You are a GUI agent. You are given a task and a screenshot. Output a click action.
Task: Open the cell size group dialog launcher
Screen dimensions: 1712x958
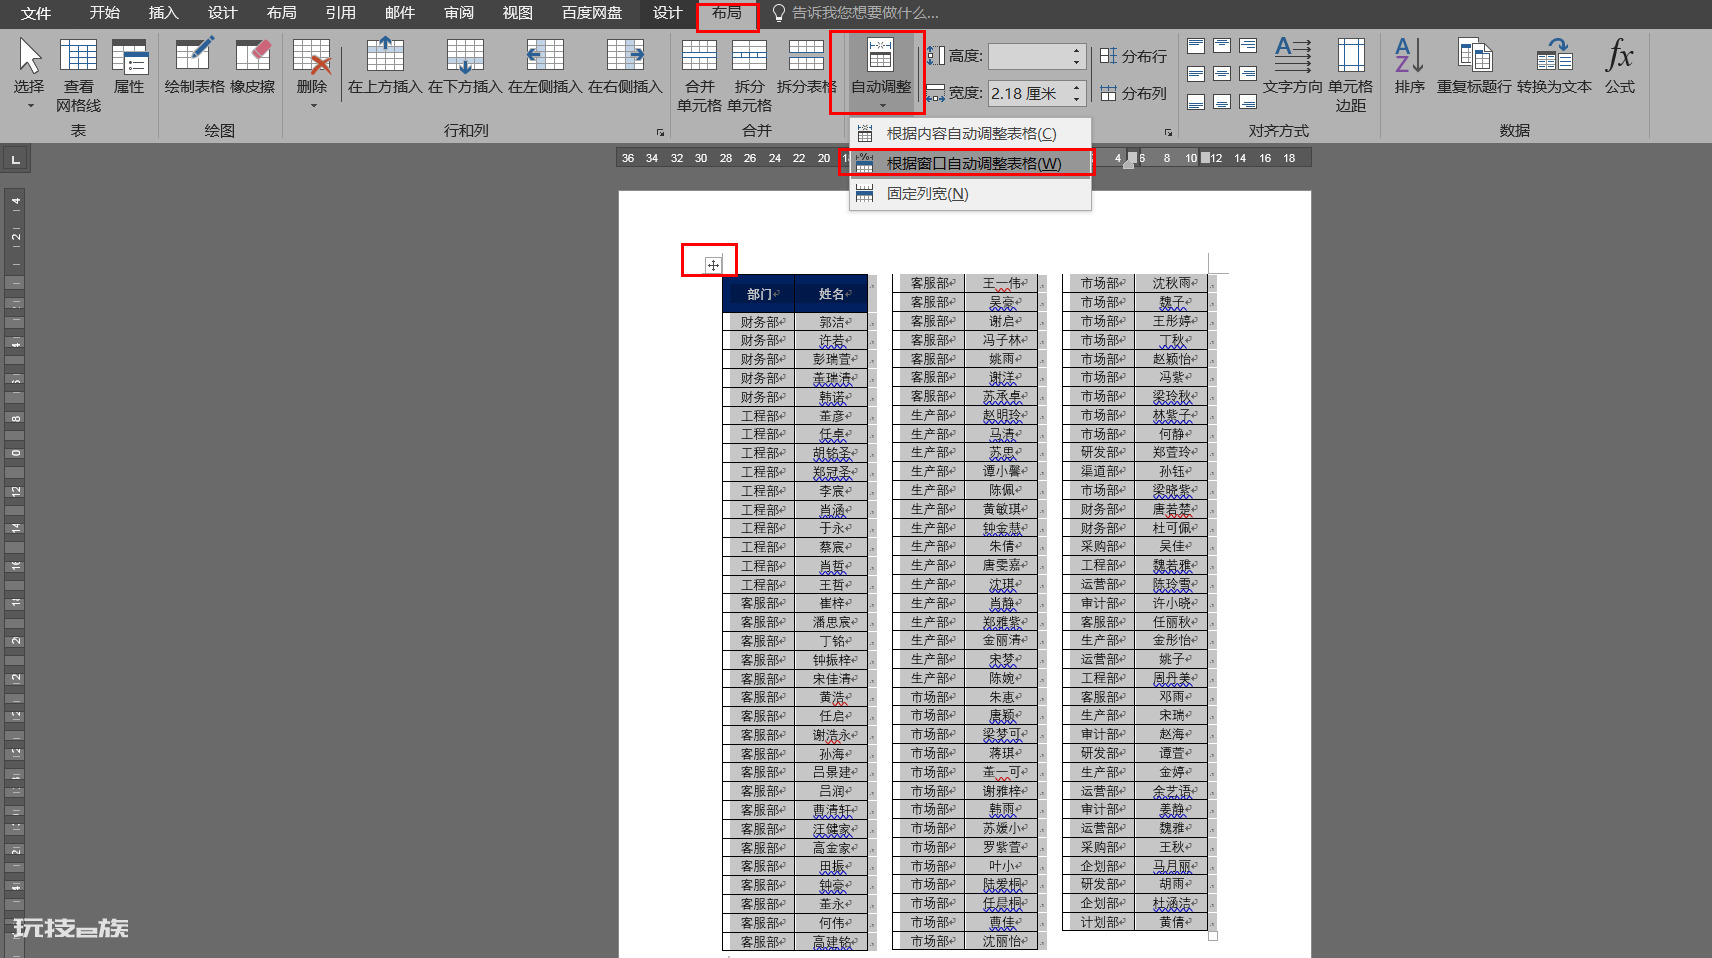[1168, 132]
